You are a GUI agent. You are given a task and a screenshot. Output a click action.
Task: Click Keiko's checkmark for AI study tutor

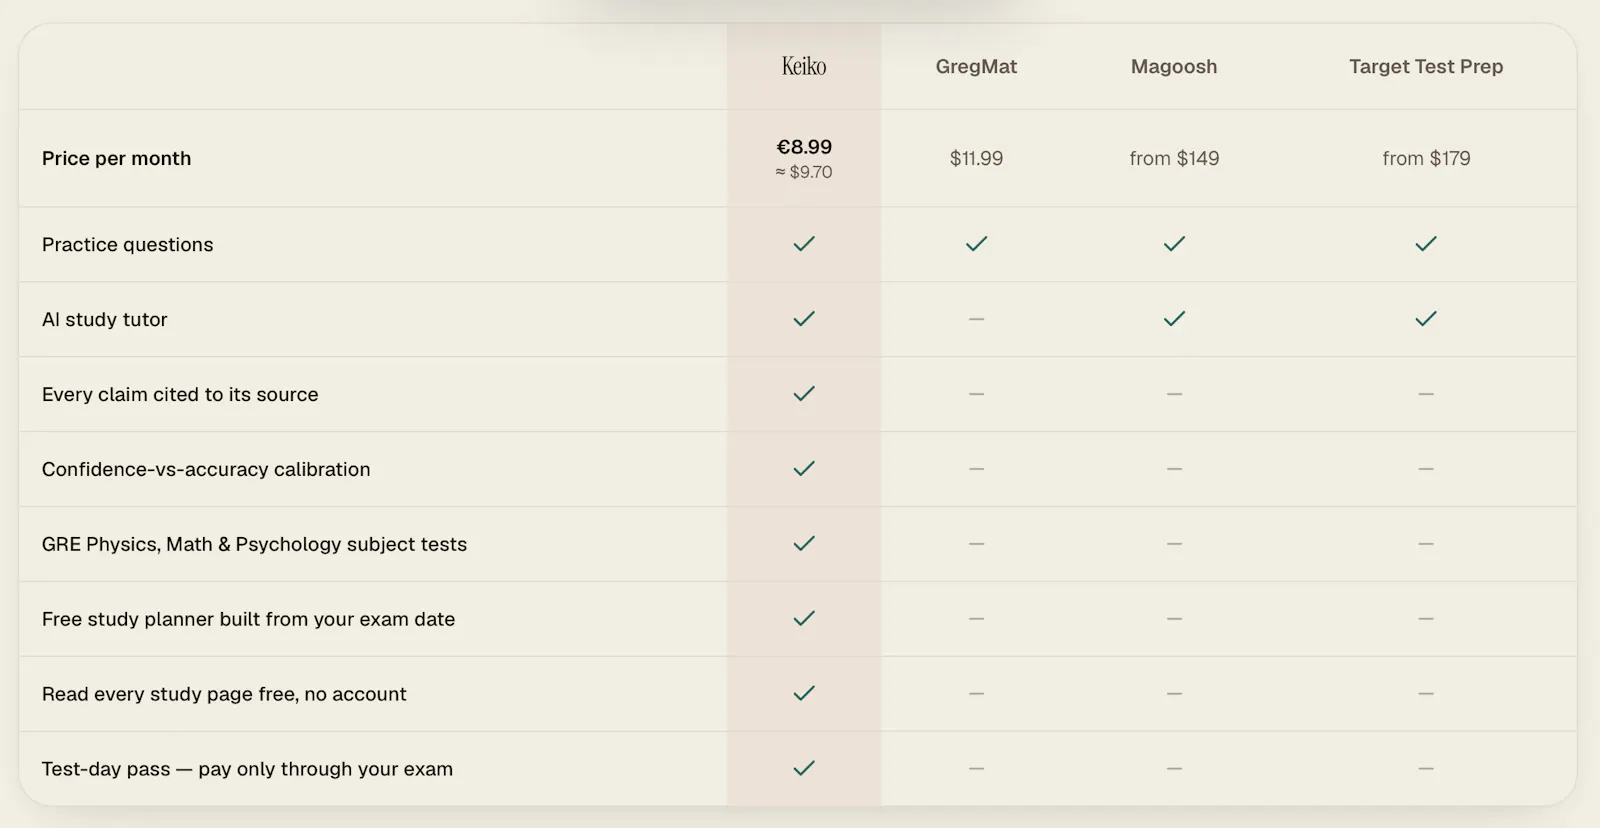pyautogui.click(x=804, y=319)
